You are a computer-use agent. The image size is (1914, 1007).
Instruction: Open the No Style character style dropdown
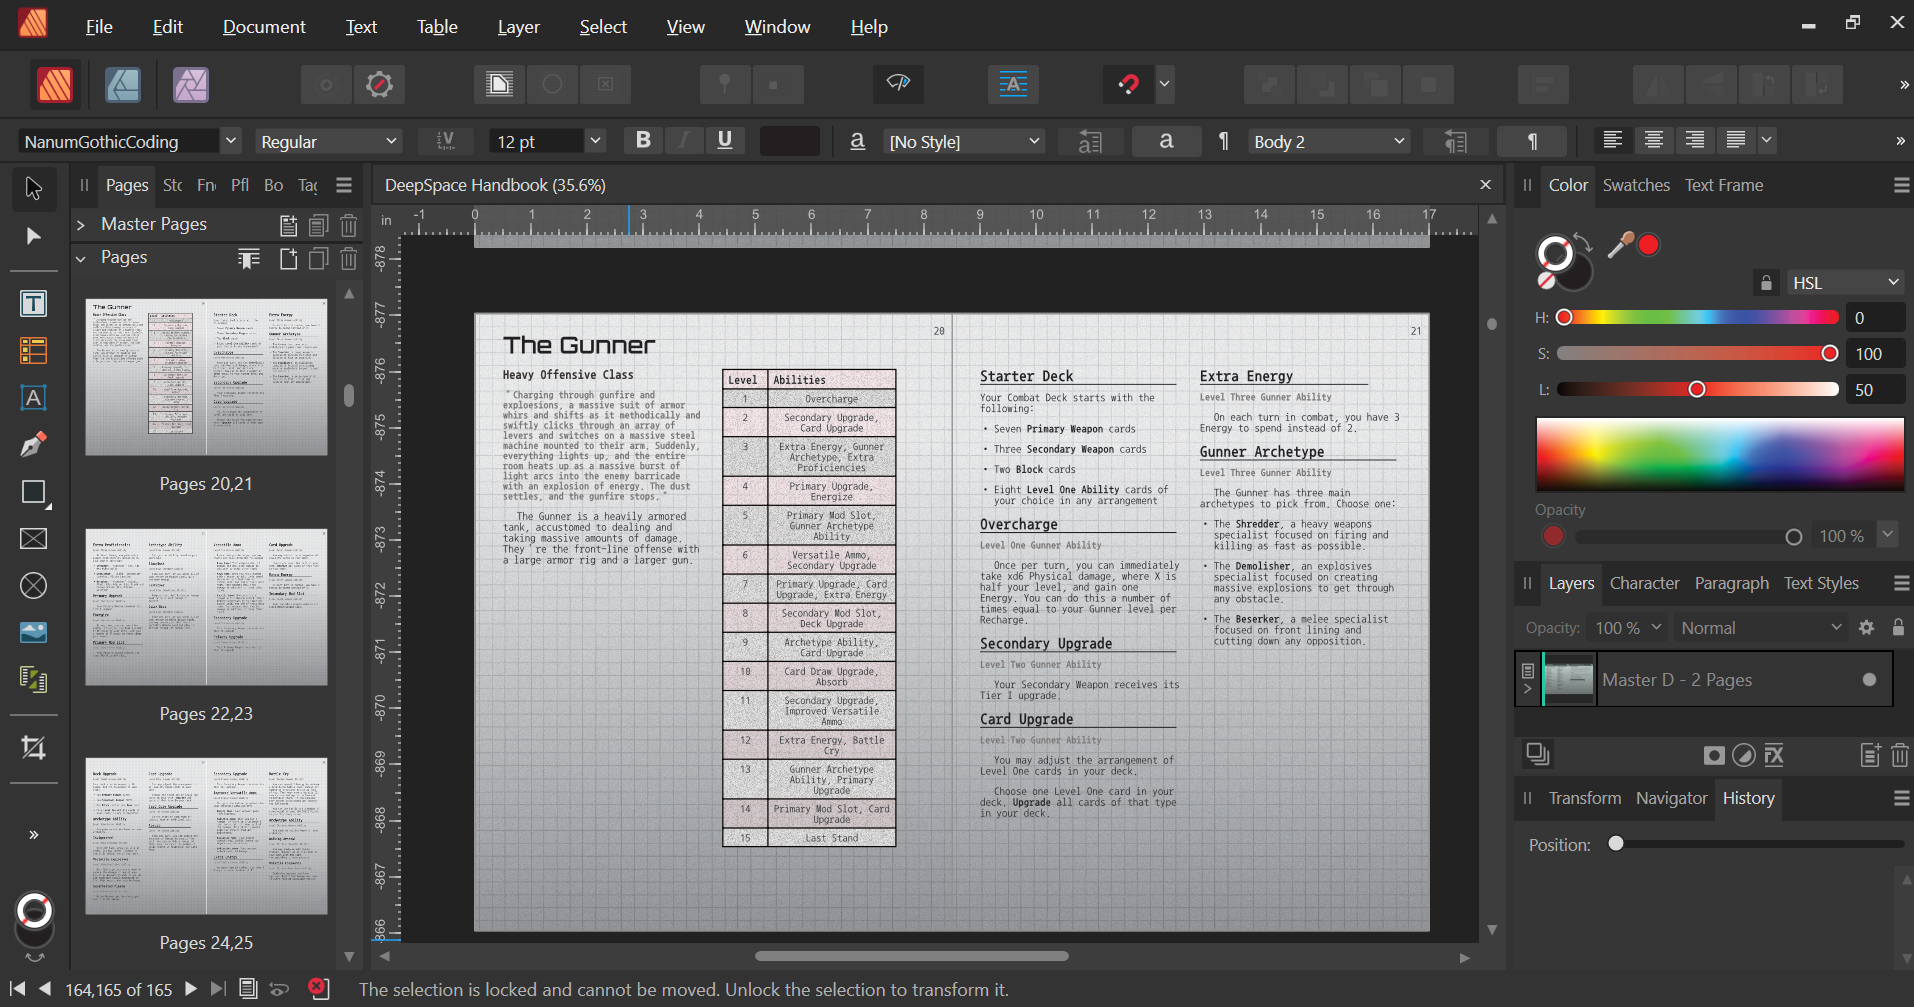(x=1034, y=141)
